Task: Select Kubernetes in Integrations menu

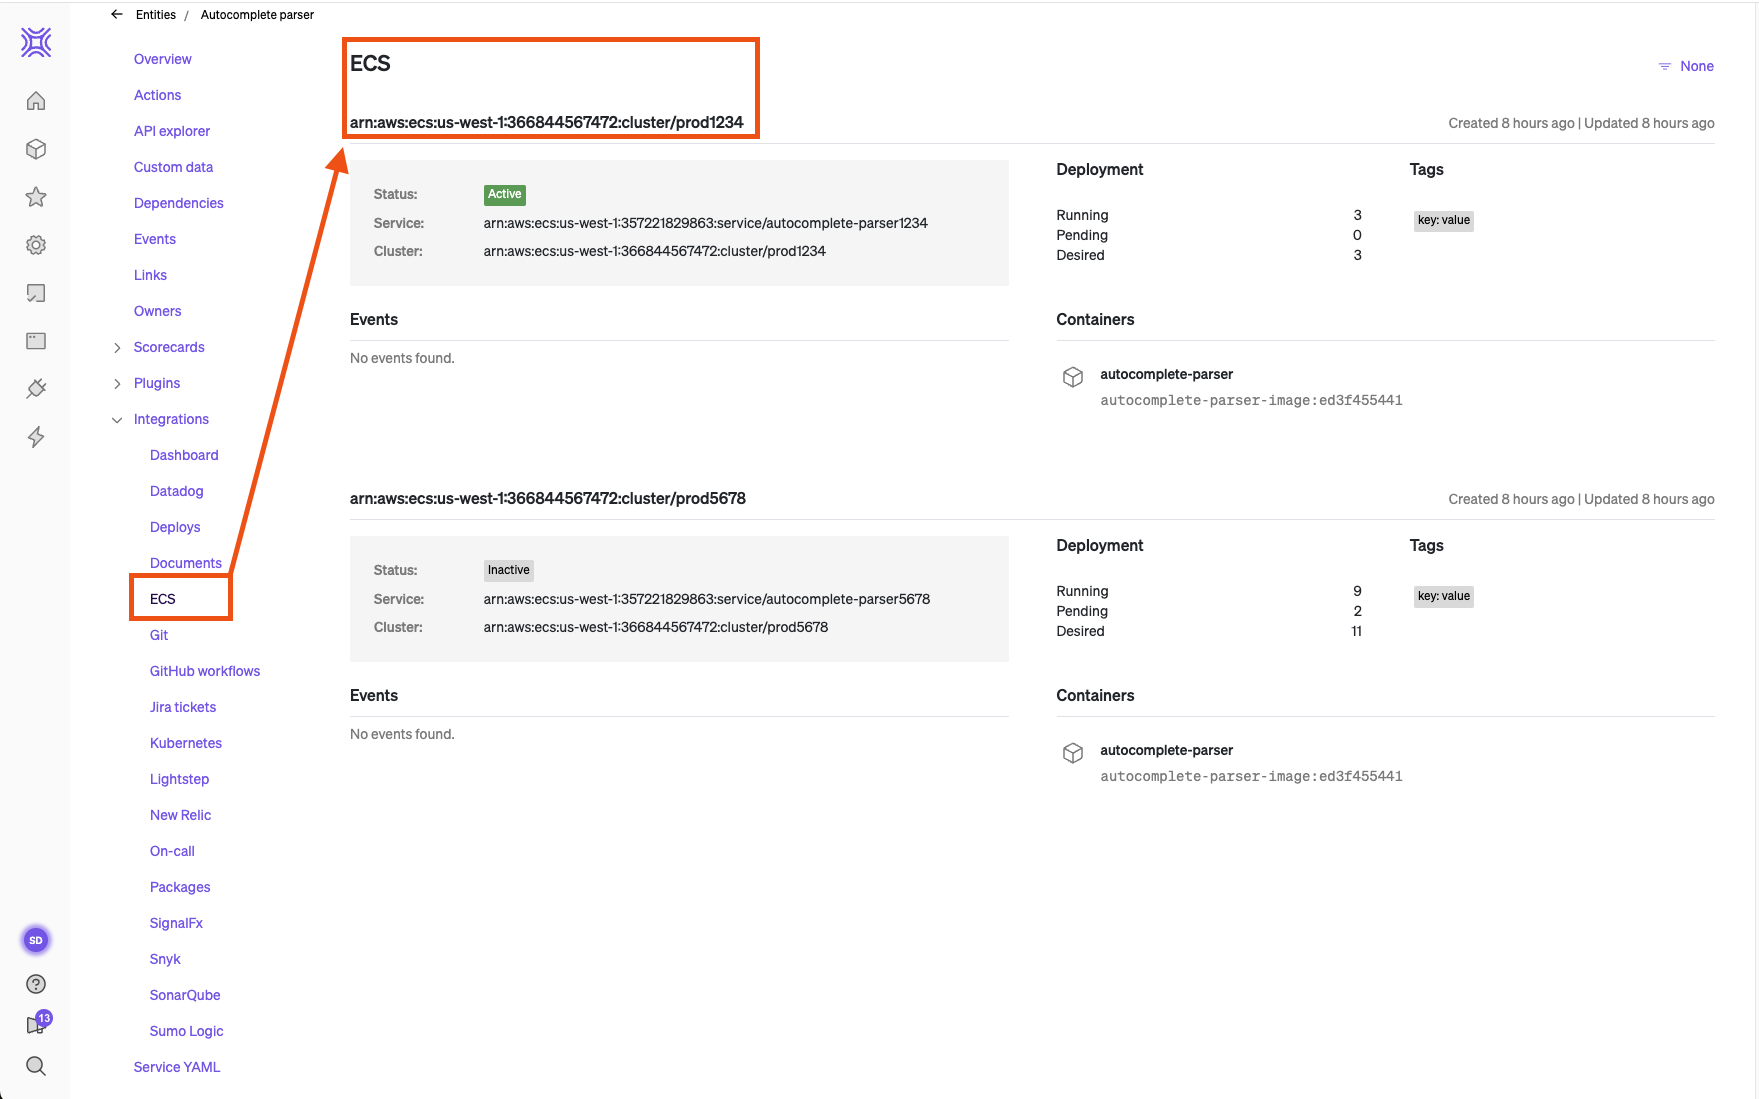Action: pyautogui.click(x=186, y=743)
